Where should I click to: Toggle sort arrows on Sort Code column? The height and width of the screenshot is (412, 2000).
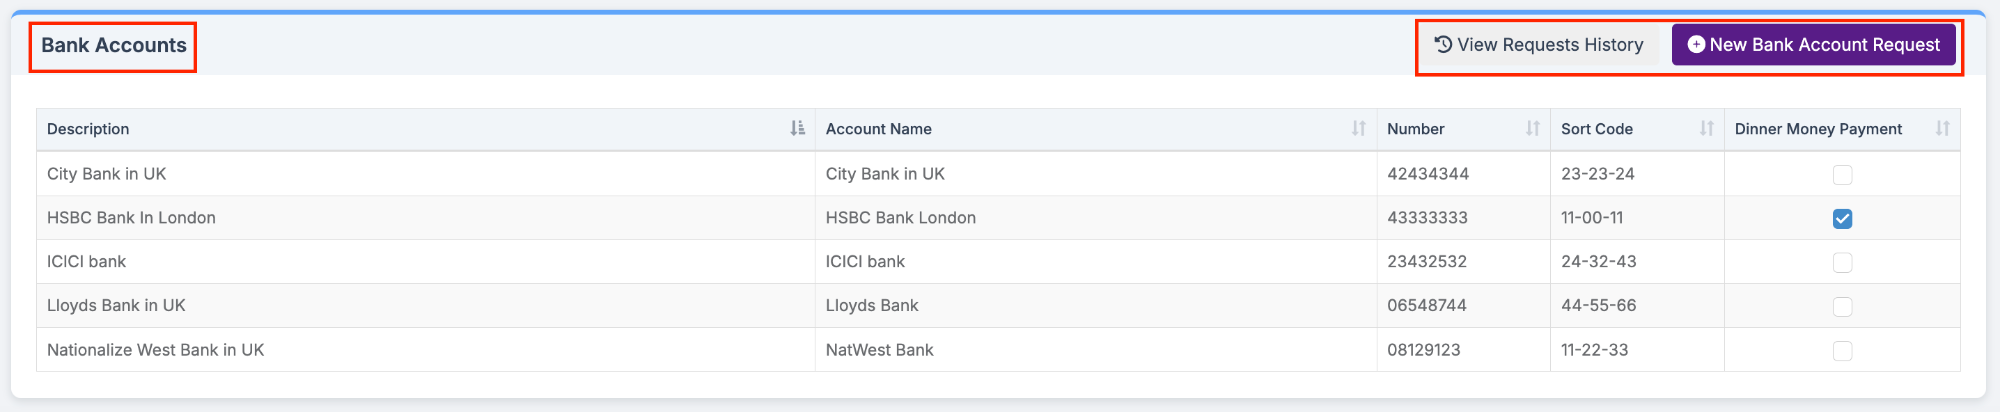tap(1706, 128)
